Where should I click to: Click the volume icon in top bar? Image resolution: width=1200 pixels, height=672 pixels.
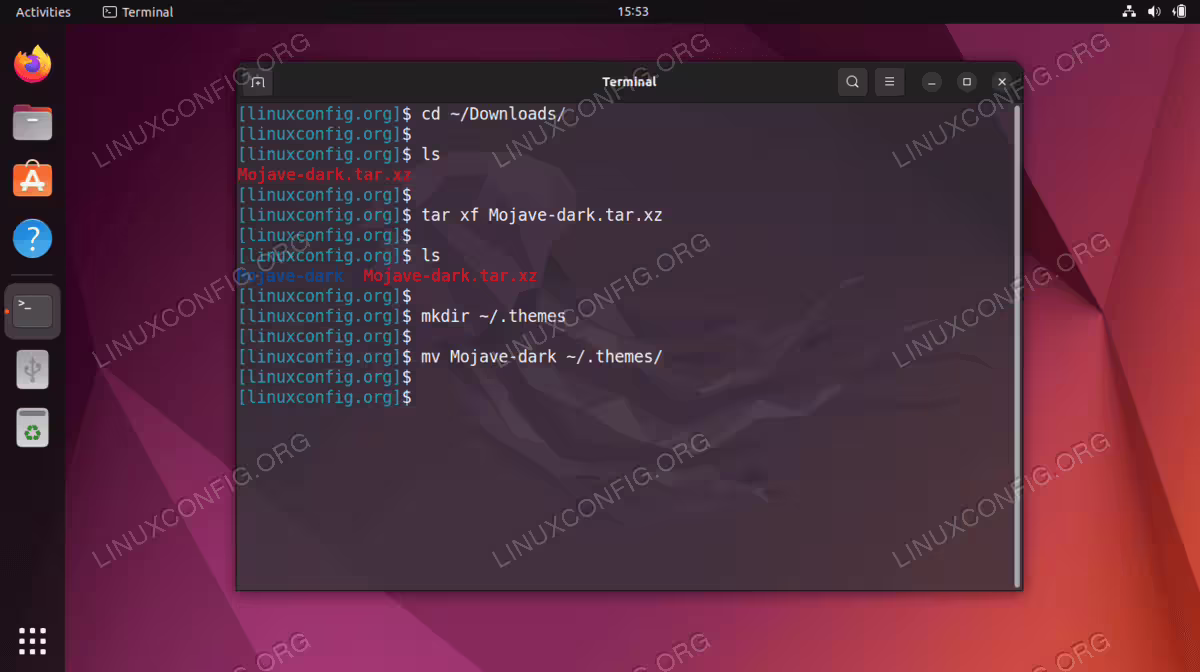tap(1154, 12)
